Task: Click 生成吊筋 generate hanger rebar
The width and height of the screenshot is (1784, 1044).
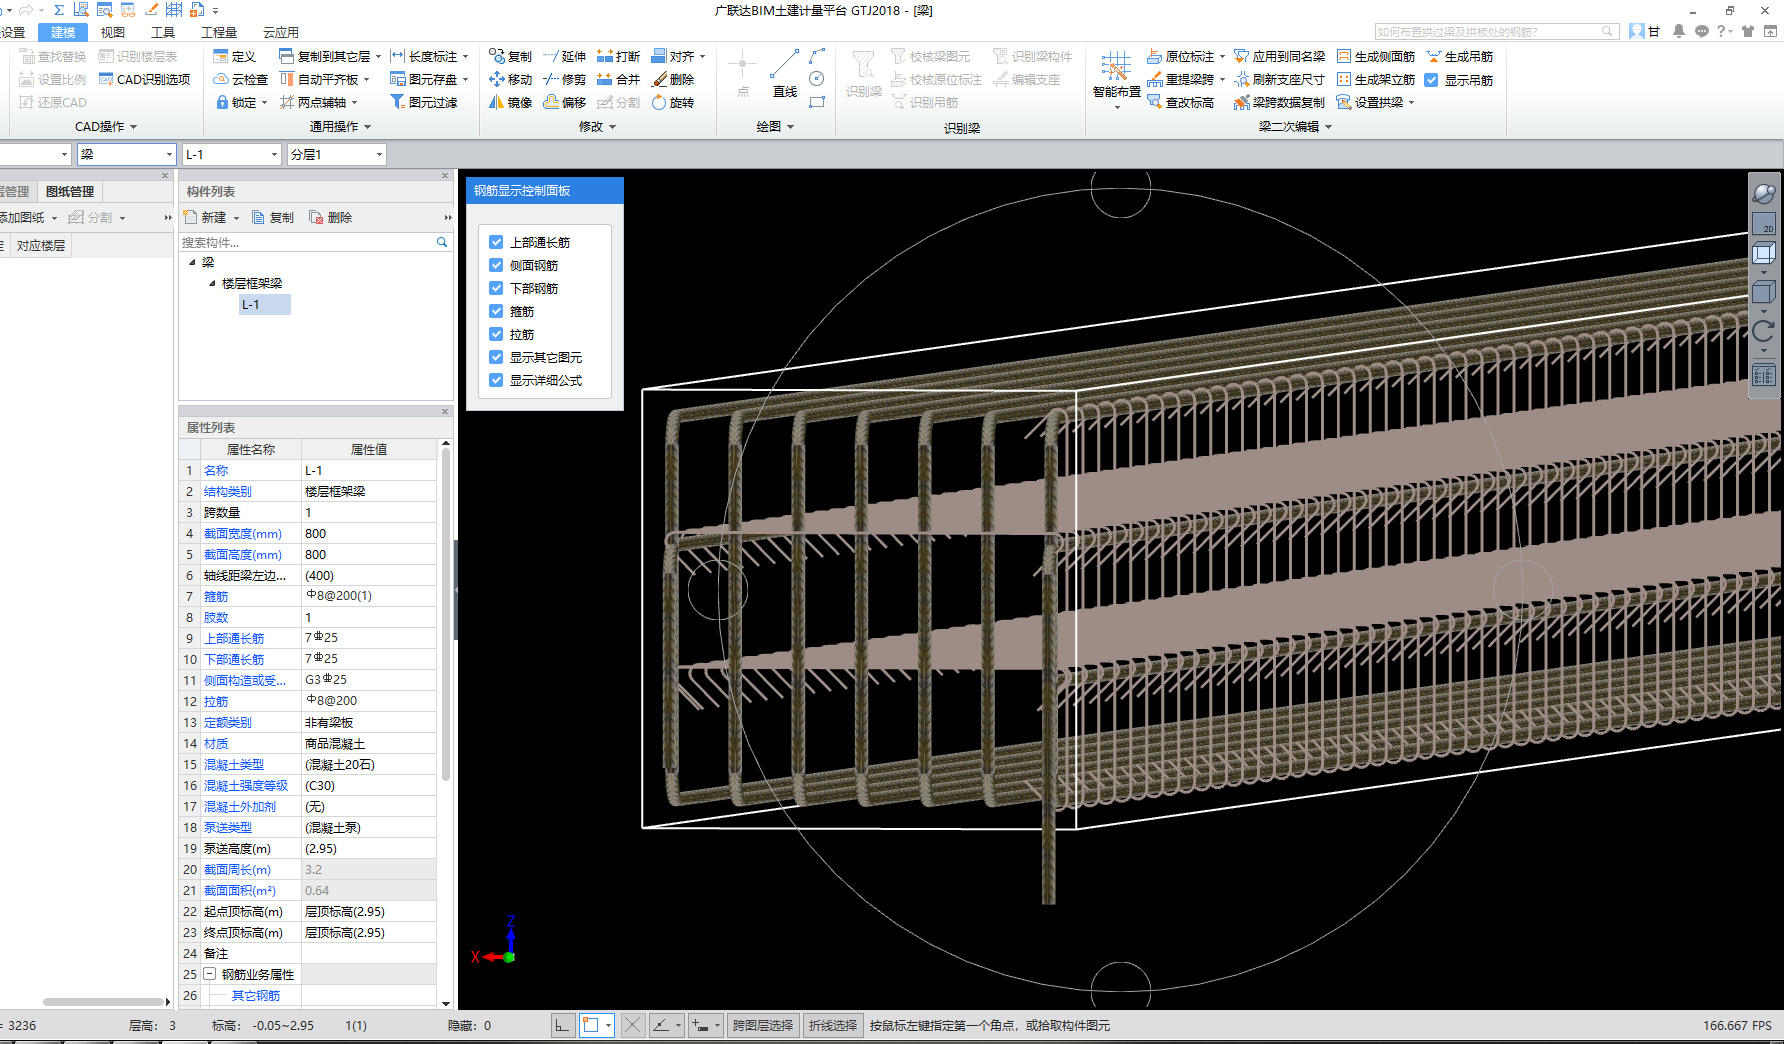Action: point(1460,56)
